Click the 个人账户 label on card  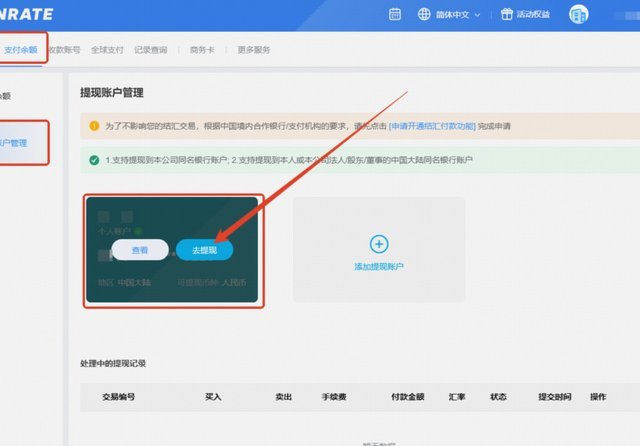point(114,231)
